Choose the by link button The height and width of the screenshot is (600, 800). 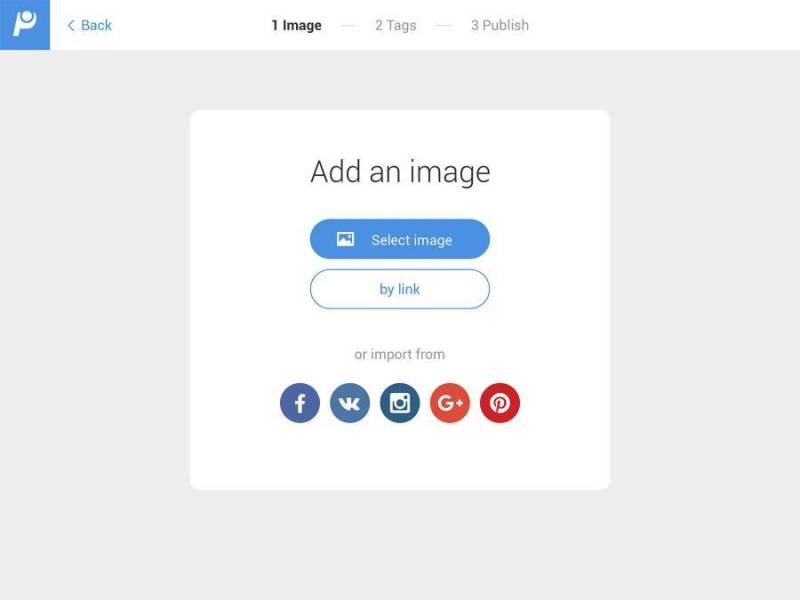click(399, 289)
